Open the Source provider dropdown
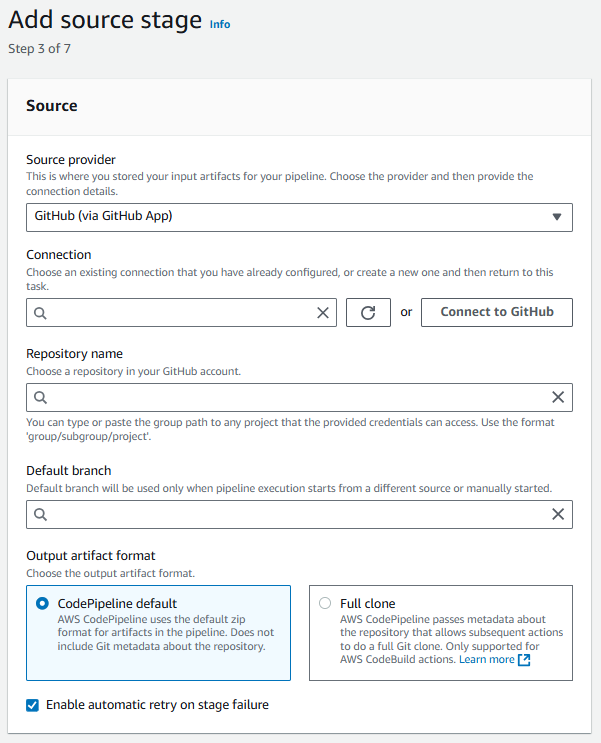This screenshot has width=601, height=743. [299, 217]
